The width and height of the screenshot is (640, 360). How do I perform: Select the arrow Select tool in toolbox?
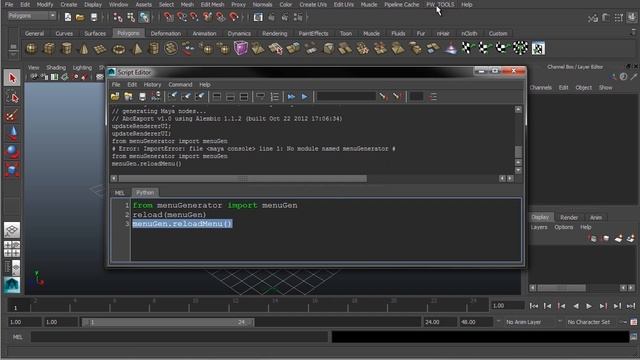[x=12, y=78]
